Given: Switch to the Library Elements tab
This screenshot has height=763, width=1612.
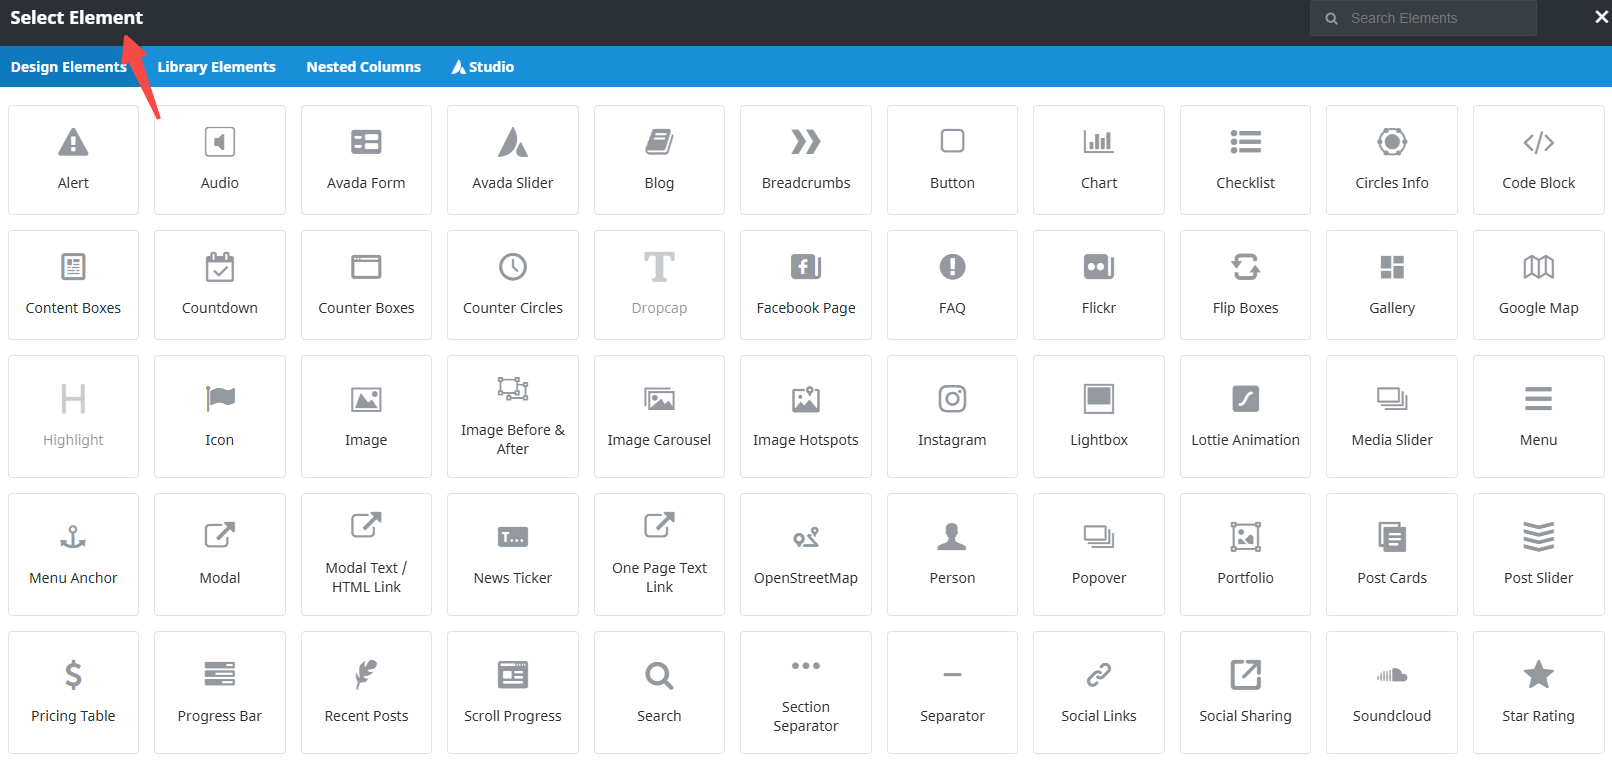Looking at the screenshot, I should 216,67.
